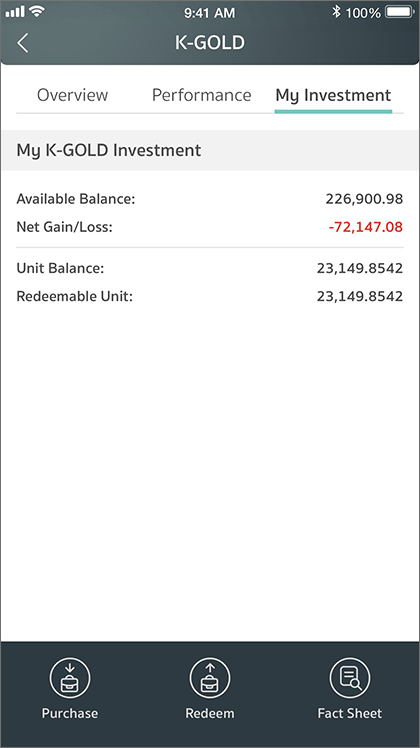Tap the back arrow icon
The image size is (420, 748).
[22, 43]
